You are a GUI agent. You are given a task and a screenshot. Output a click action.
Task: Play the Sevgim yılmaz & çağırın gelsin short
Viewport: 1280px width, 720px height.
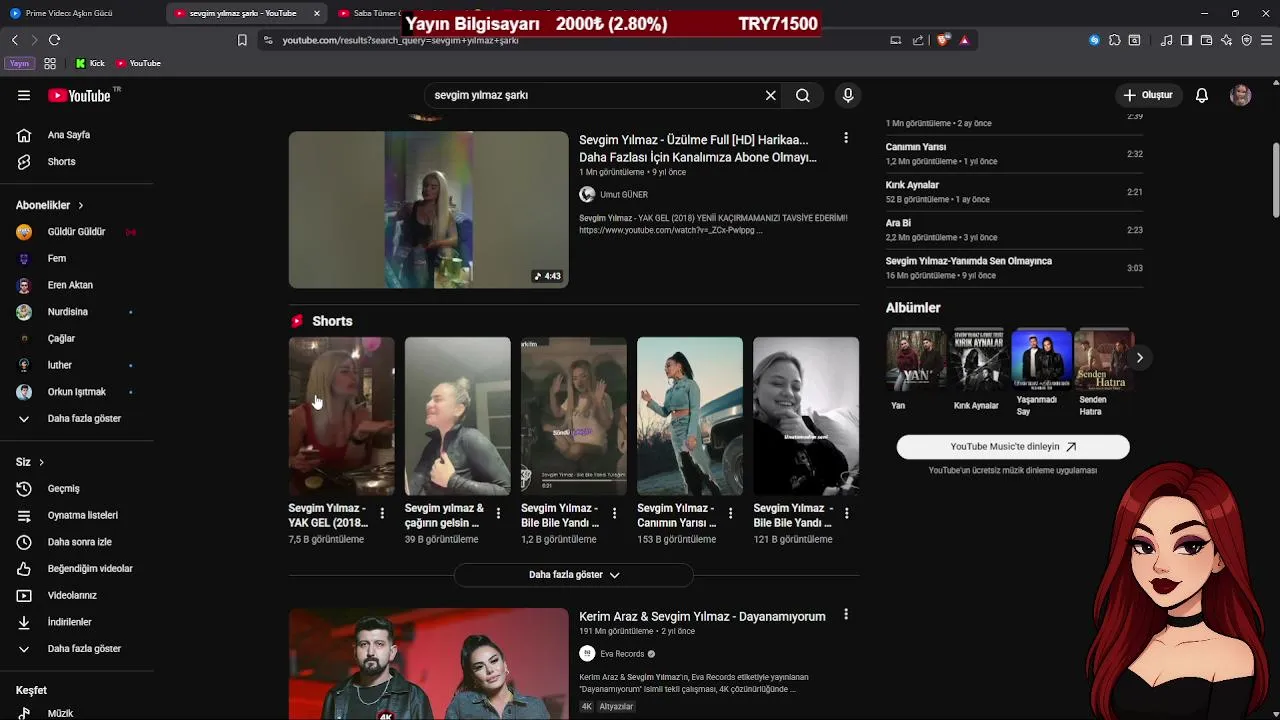pyautogui.click(x=457, y=416)
